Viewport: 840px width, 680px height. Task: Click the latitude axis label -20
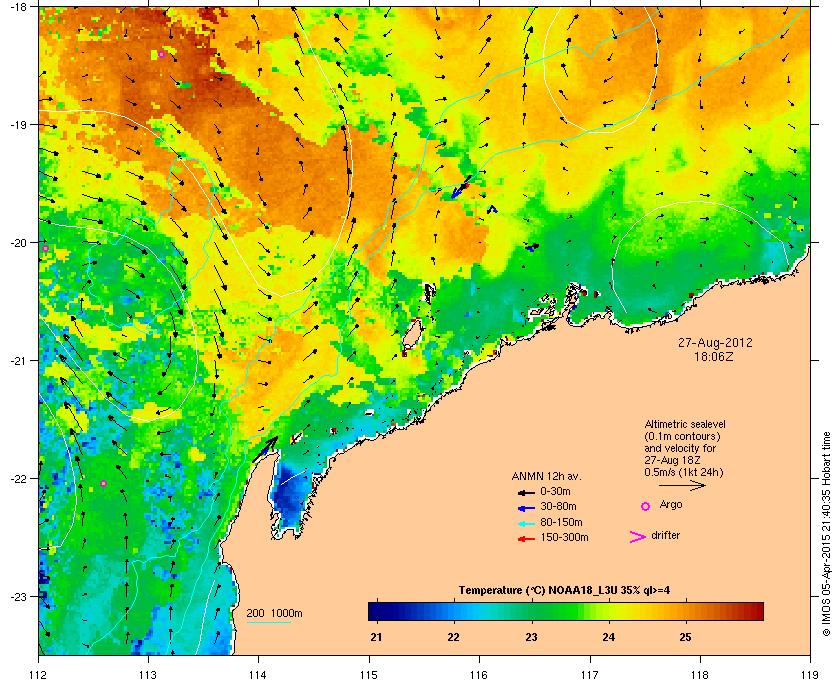[x=18, y=243]
